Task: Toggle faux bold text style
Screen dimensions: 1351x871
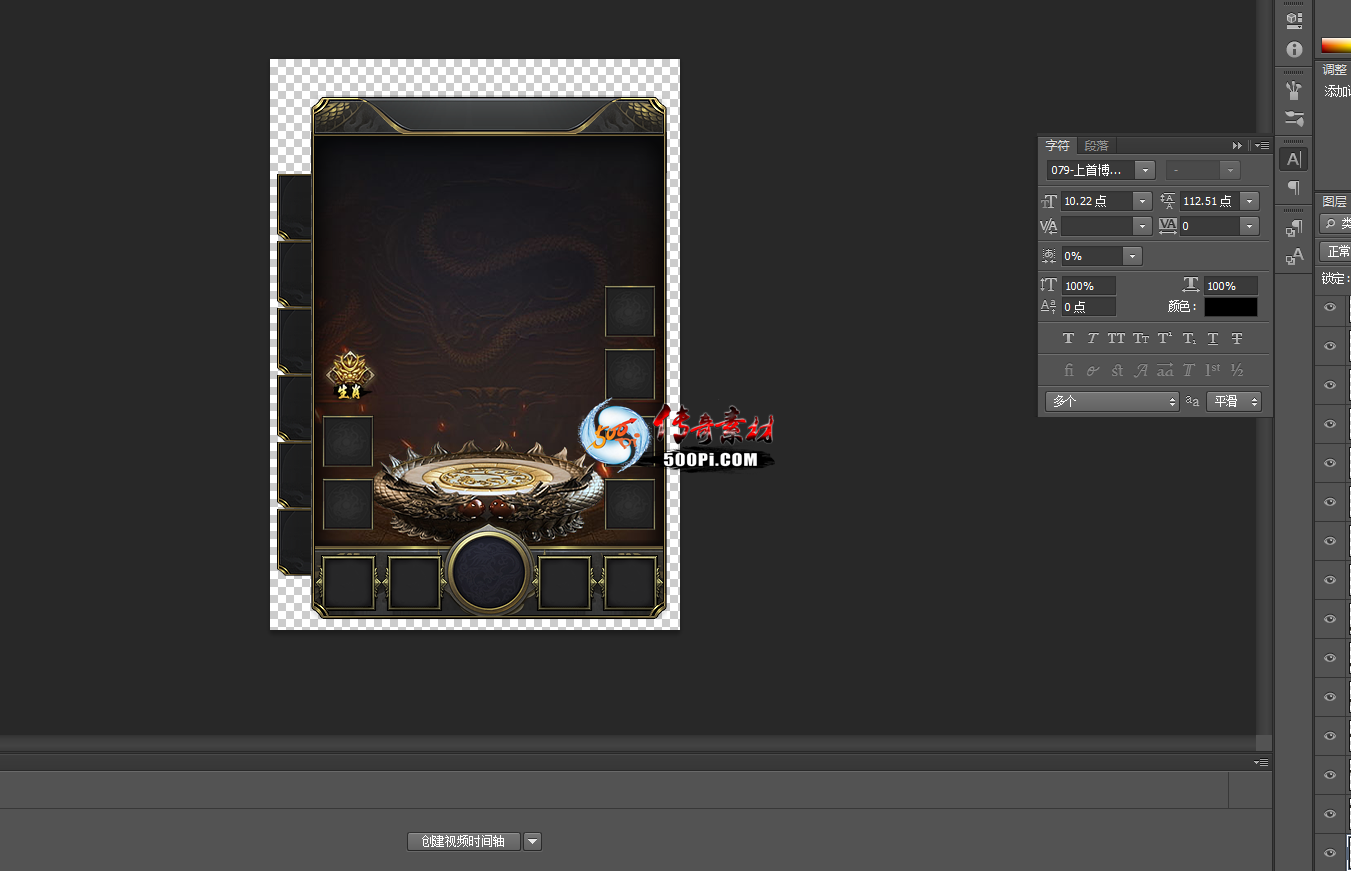Action: 1068,339
